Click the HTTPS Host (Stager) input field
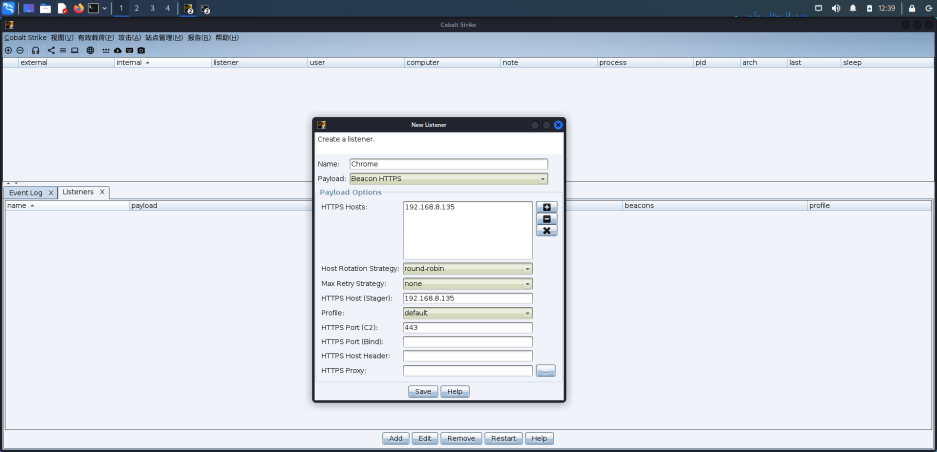 tap(468, 298)
